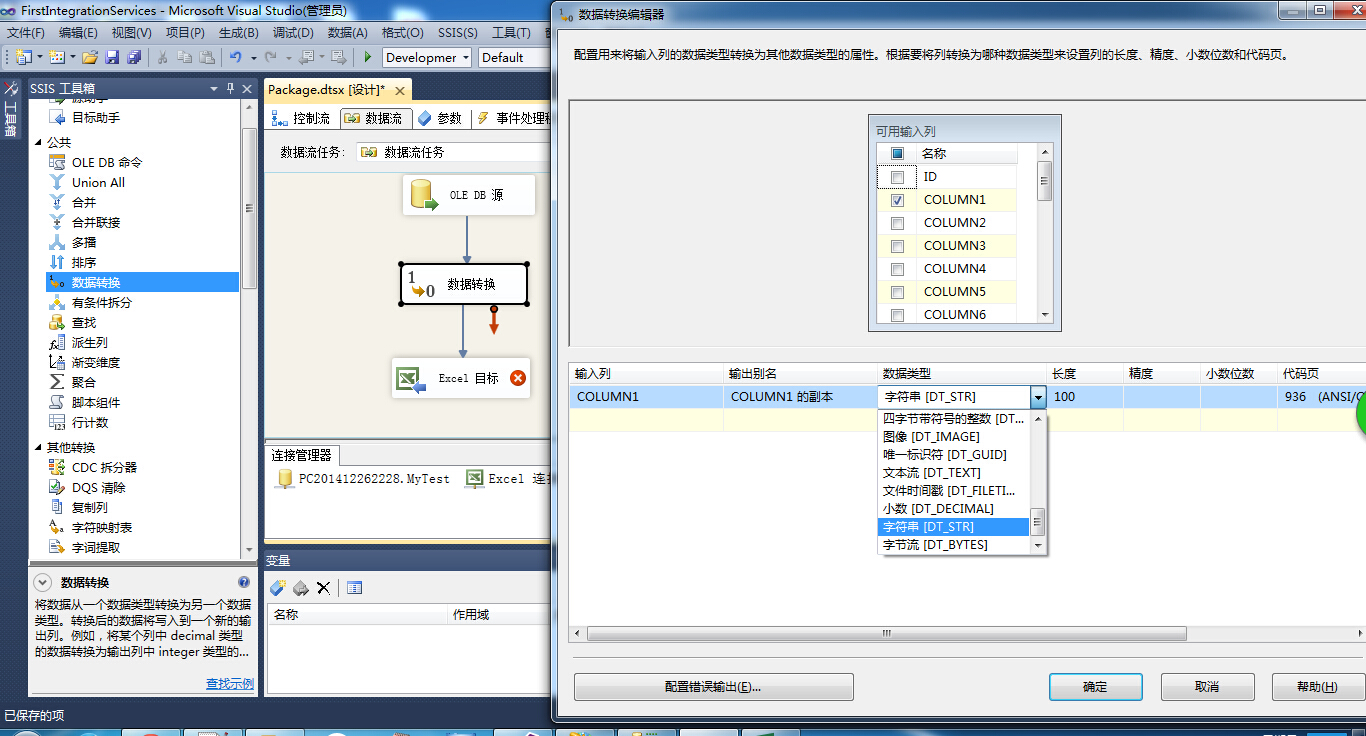
Task: Open the 视图(V) menu
Action: [132, 32]
